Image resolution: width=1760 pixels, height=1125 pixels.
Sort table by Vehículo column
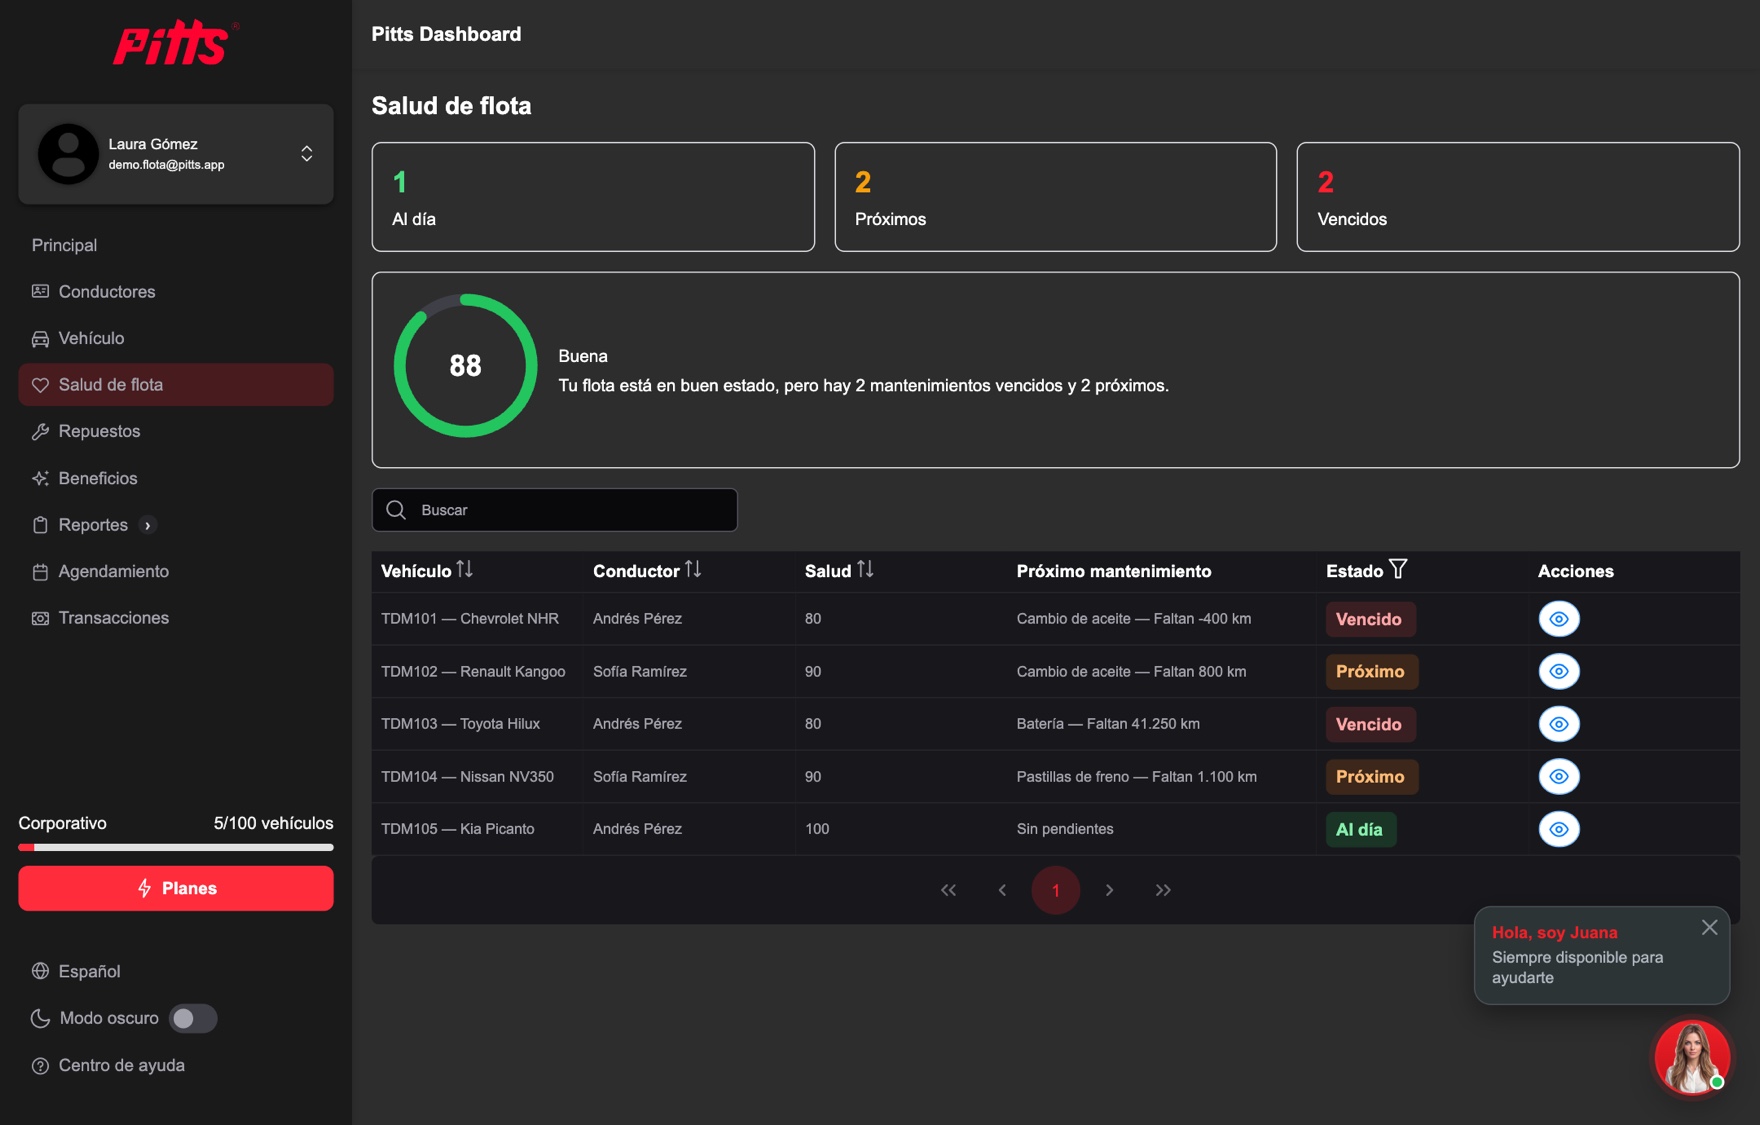point(465,569)
